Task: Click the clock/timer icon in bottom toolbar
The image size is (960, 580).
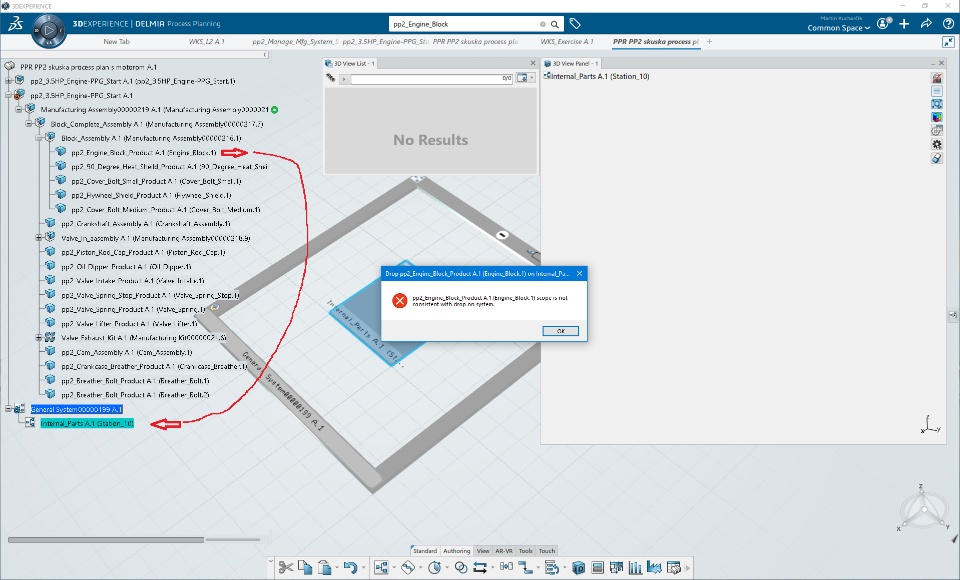Action: click(435, 568)
